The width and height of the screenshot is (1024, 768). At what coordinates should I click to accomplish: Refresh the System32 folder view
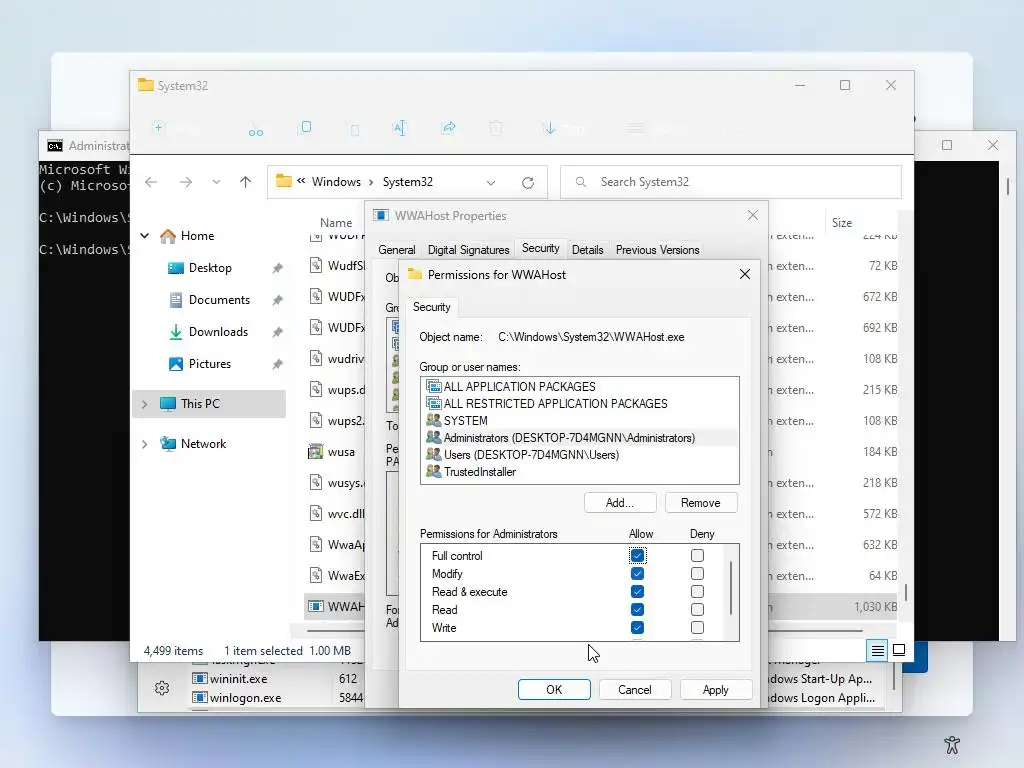coord(528,183)
